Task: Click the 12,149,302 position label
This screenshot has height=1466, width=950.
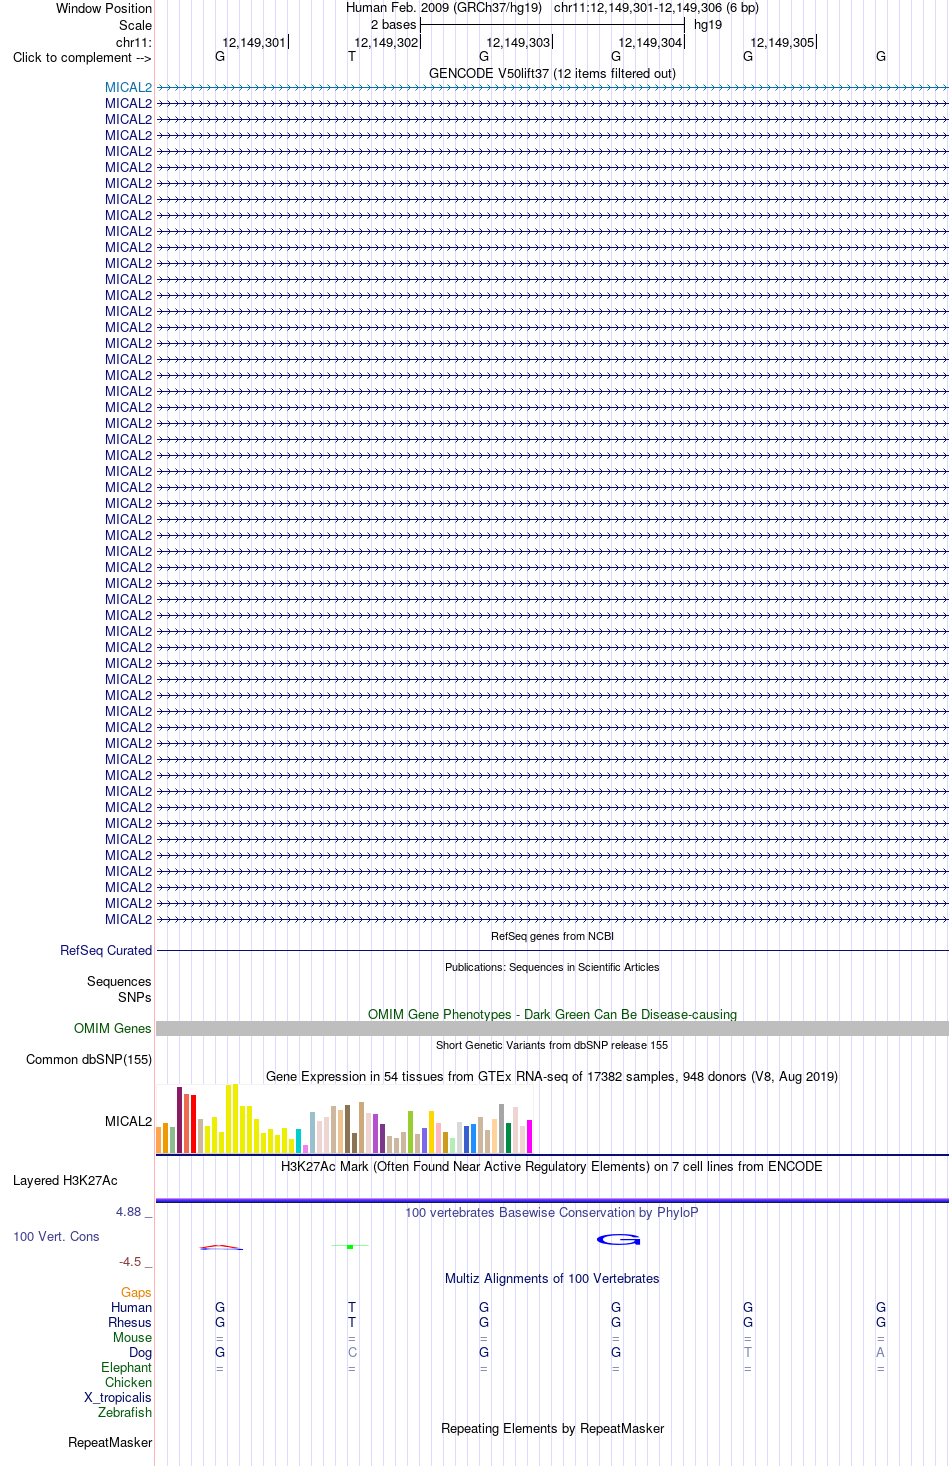Action: pos(386,42)
